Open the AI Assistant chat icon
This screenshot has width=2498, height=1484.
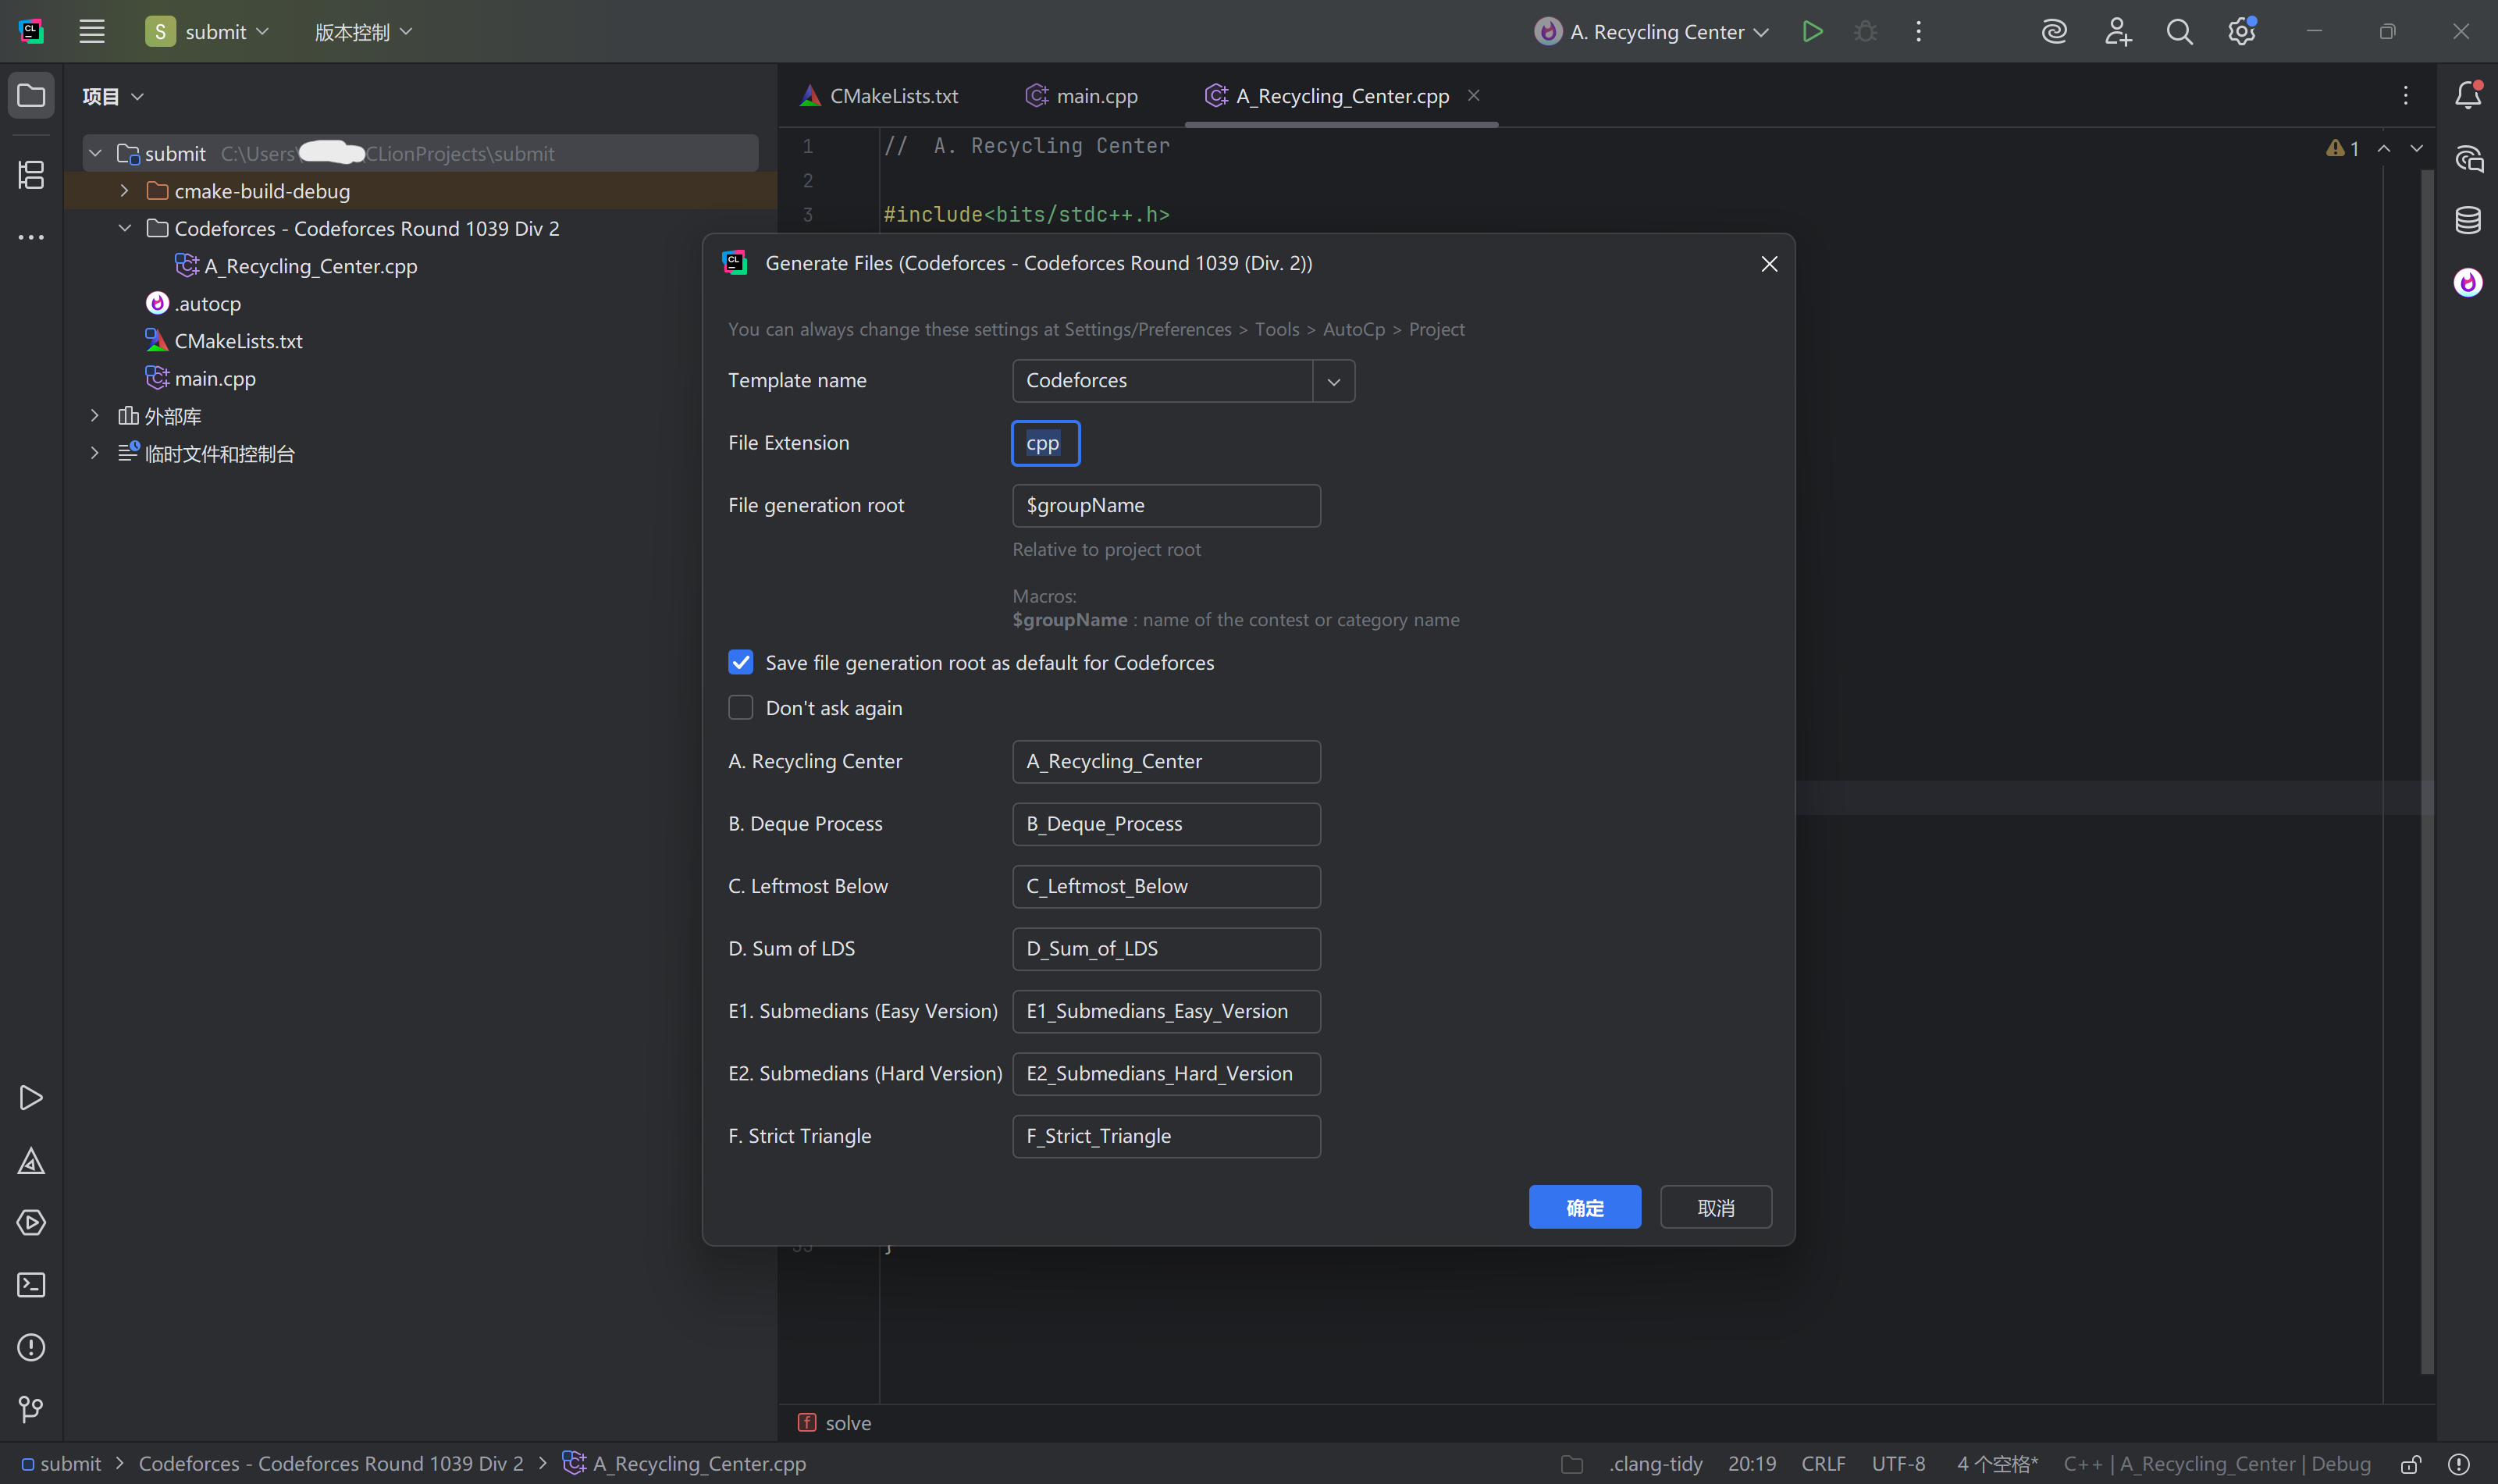coord(2467,158)
